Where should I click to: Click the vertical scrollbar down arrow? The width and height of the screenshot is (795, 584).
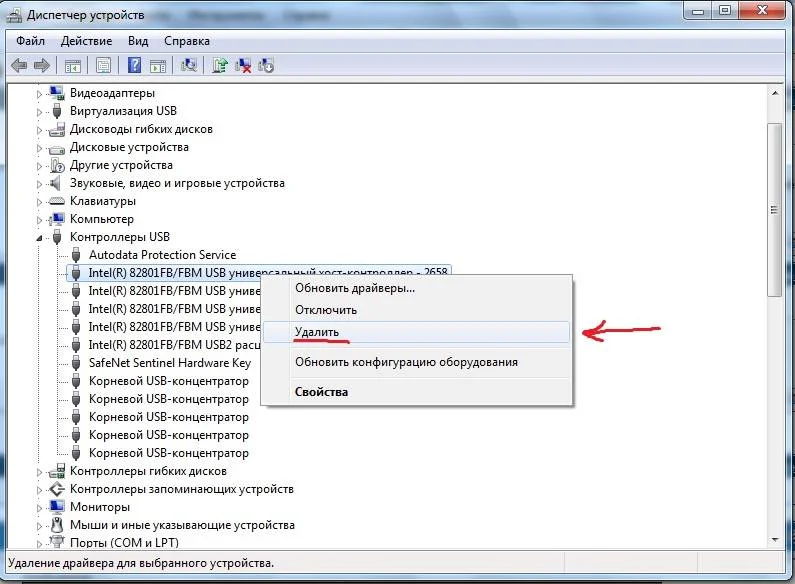pos(775,540)
